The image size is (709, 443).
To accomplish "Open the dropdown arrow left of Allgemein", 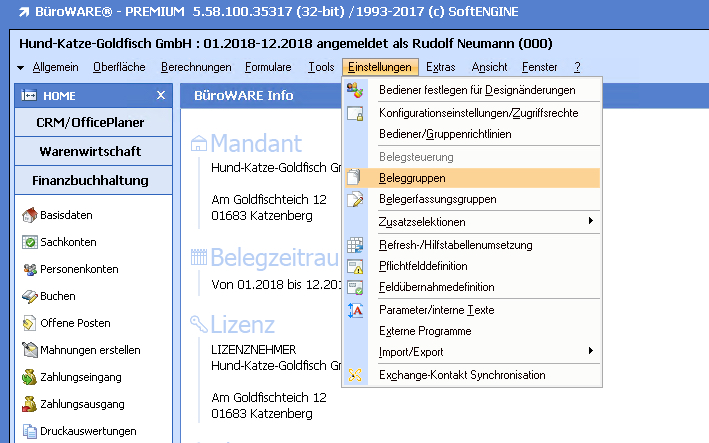I will click(x=22, y=68).
